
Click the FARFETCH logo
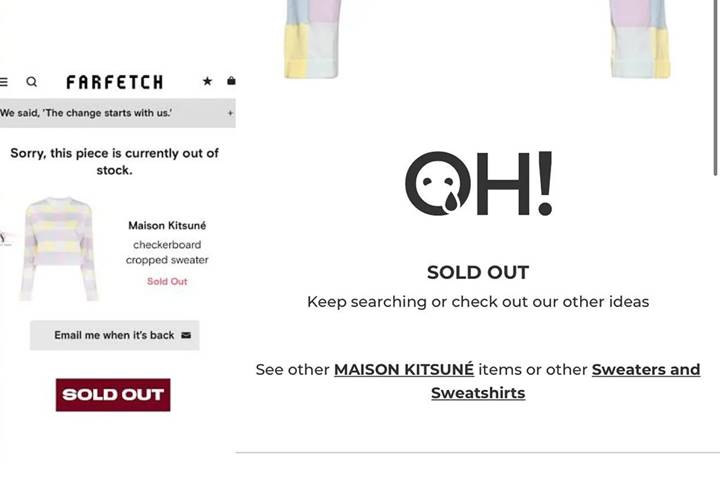[x=115, y=82]
